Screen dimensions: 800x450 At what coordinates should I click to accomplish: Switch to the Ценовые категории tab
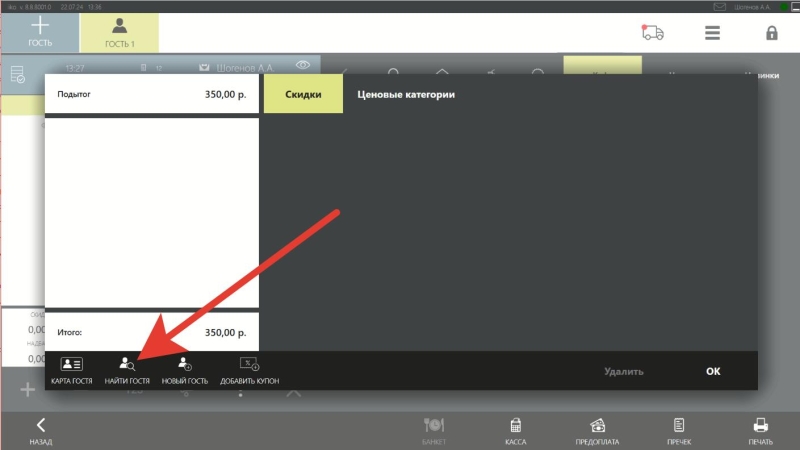coord(406,94)
